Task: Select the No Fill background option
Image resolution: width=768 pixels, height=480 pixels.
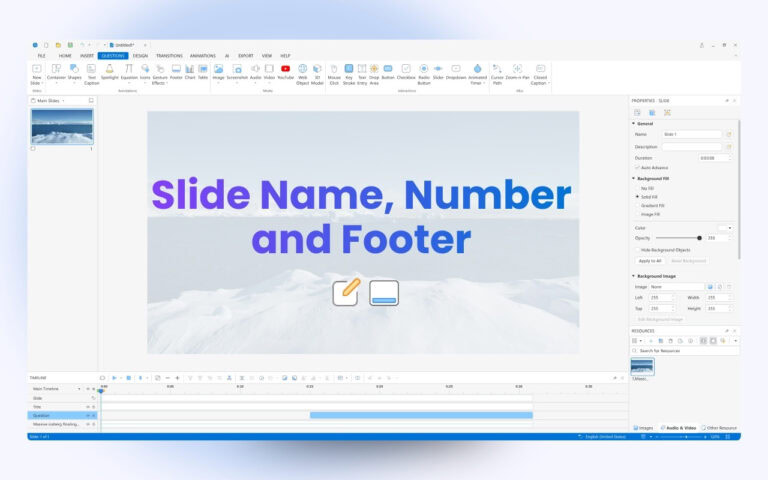Action: pos(637,188)
